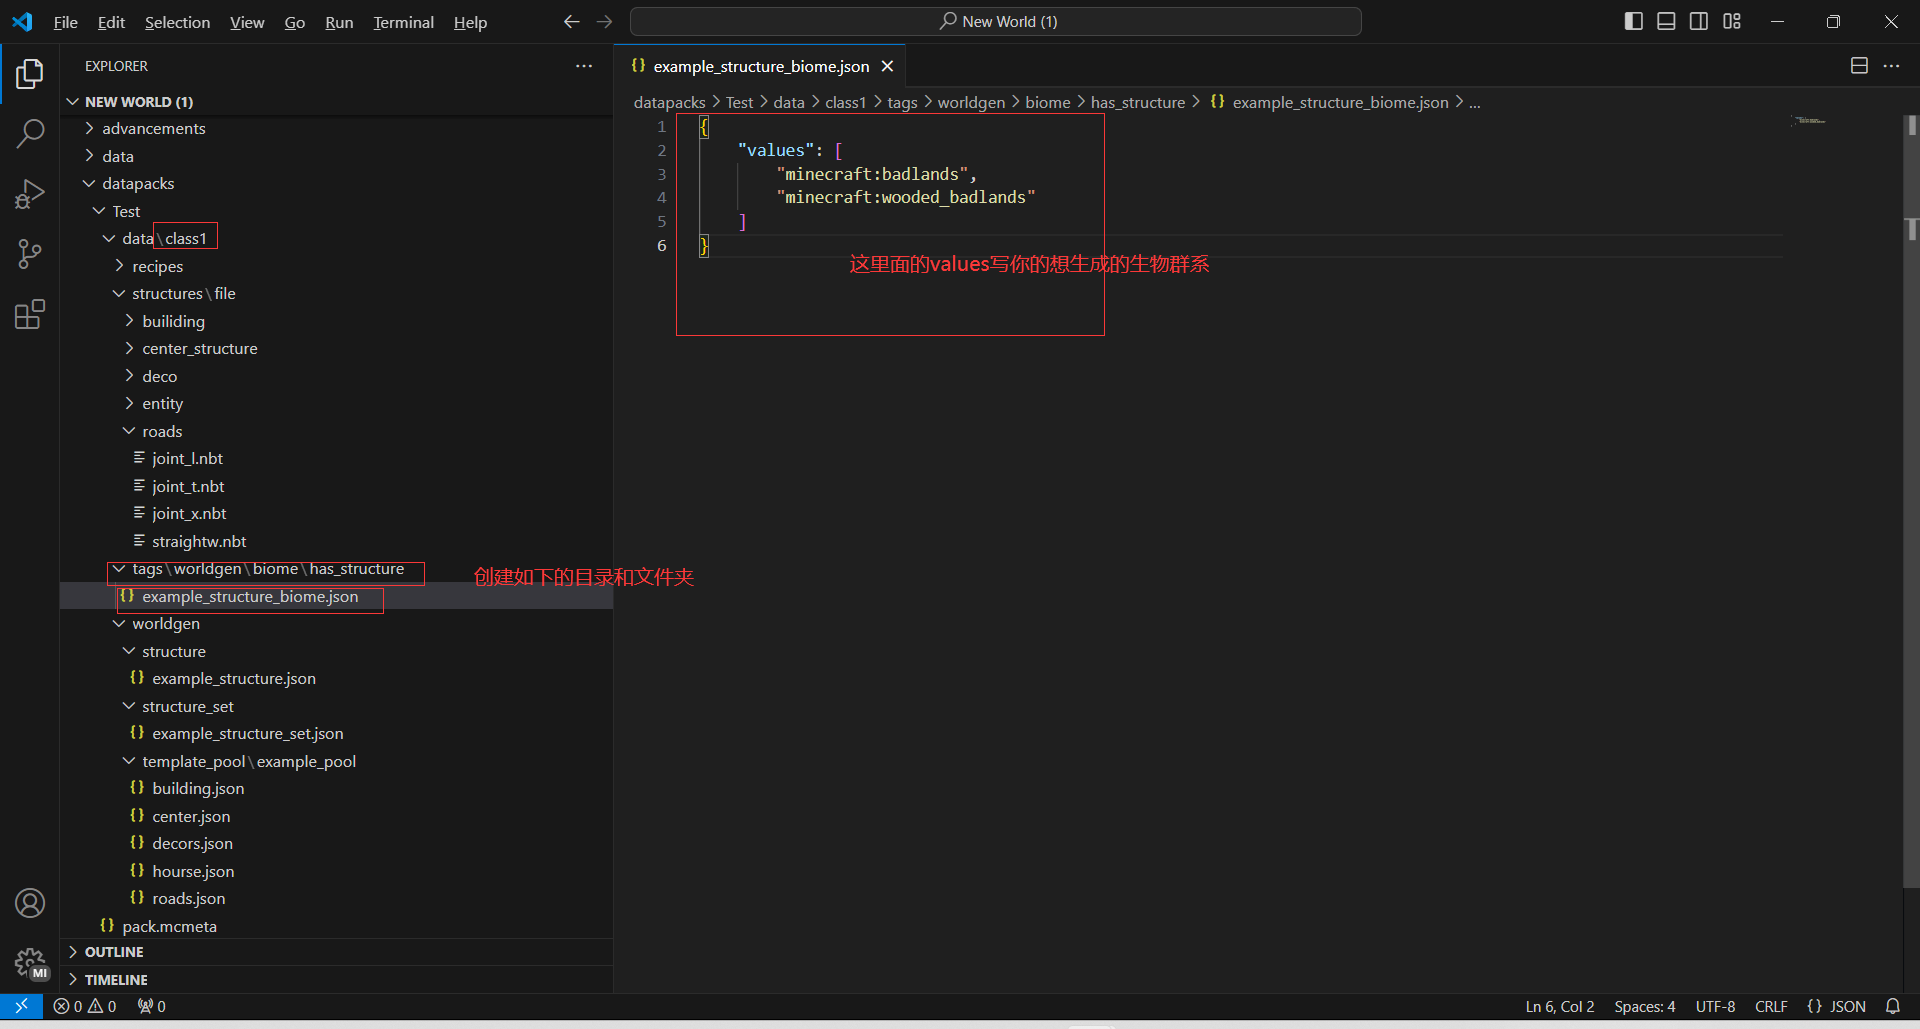Open joint_l.nbt file
Screen dimensions: 1920x1029
pyautogui.click(x=336, y=459)
